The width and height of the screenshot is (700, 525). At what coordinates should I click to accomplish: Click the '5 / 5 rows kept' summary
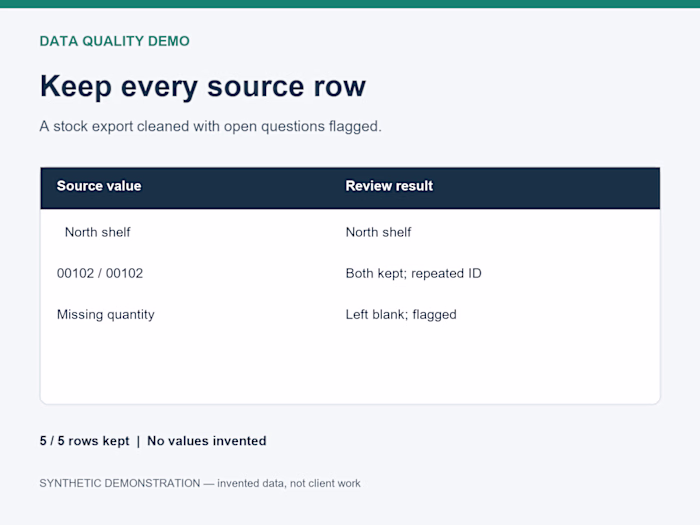pyautogui.click(x=84, y=441)
